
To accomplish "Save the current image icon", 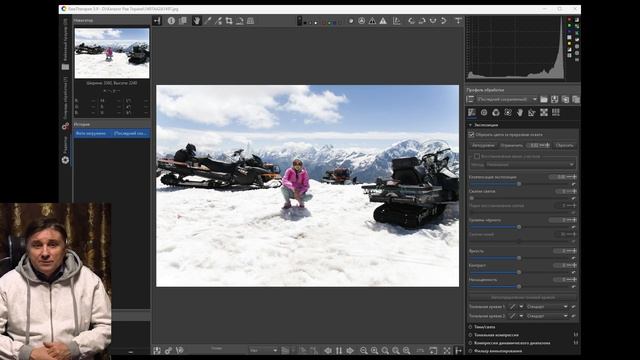I will click(x=157, y=350).
